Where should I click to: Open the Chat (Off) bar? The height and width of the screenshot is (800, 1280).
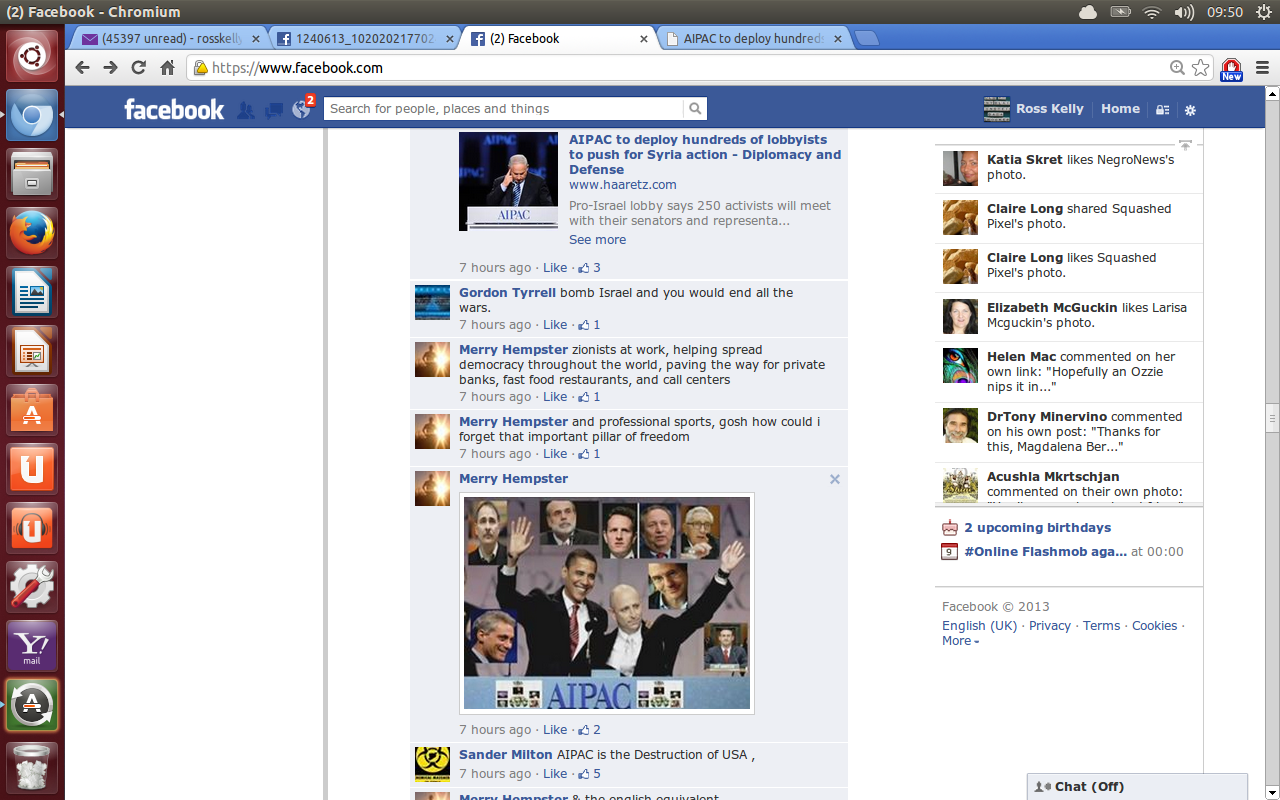point(1137,787)
